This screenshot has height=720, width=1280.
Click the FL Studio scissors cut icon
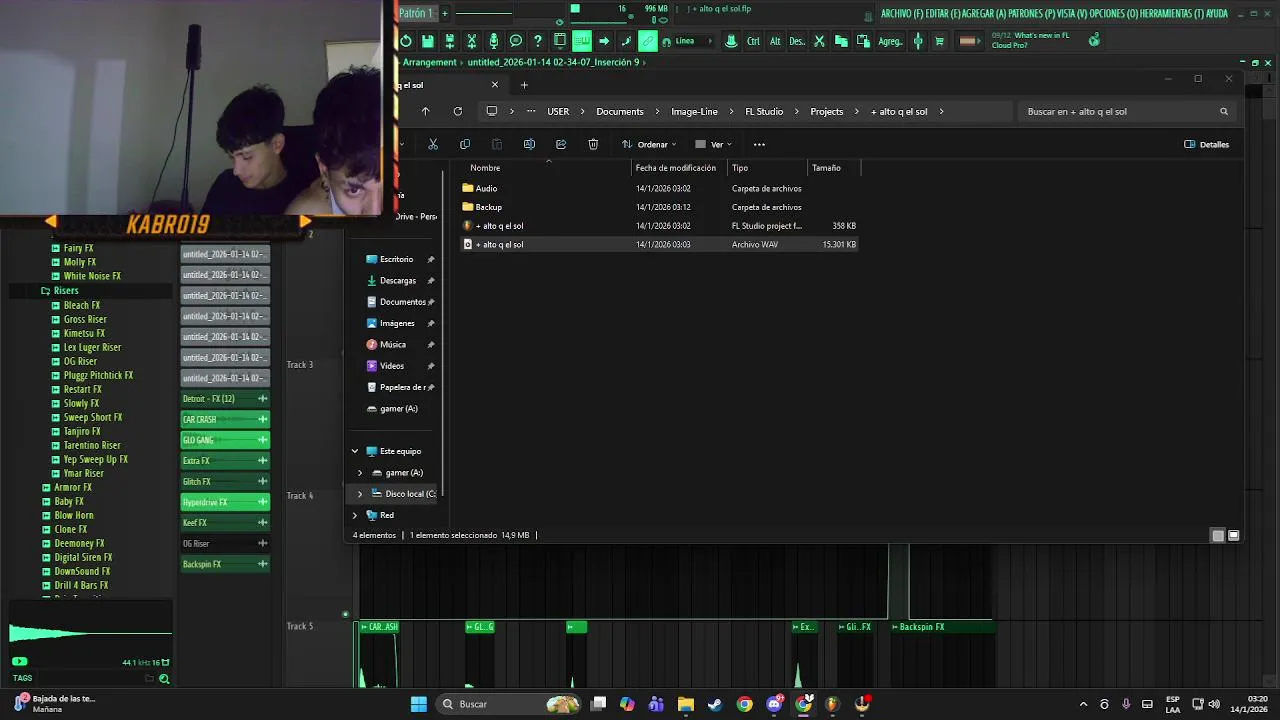coord(819,41)
